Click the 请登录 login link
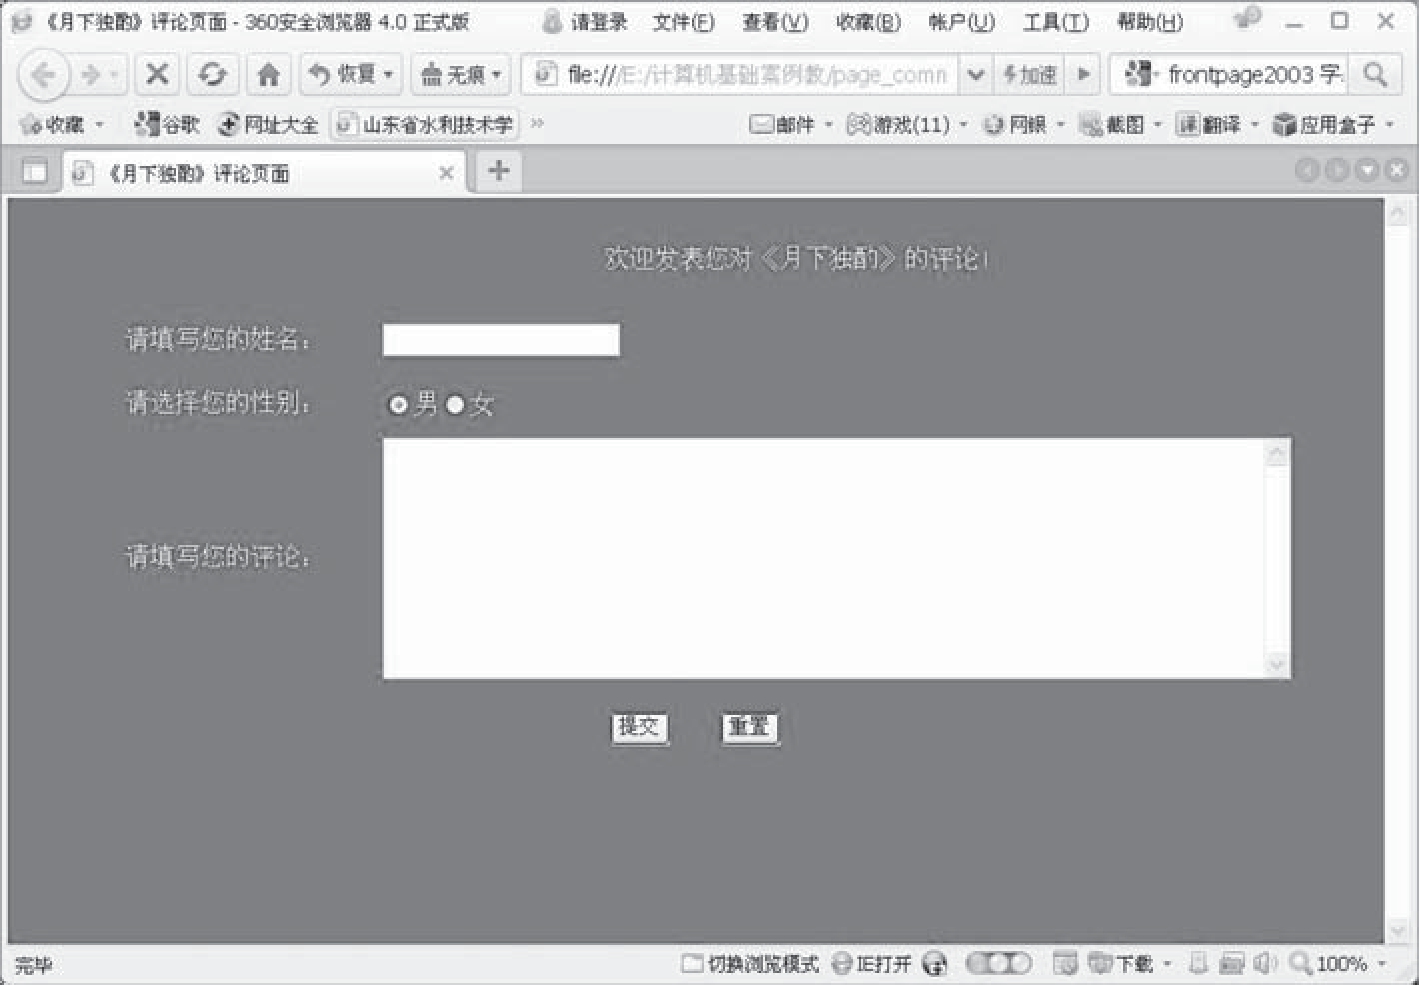This screenshot has height=985, width=1419. (x=586, y=21)
